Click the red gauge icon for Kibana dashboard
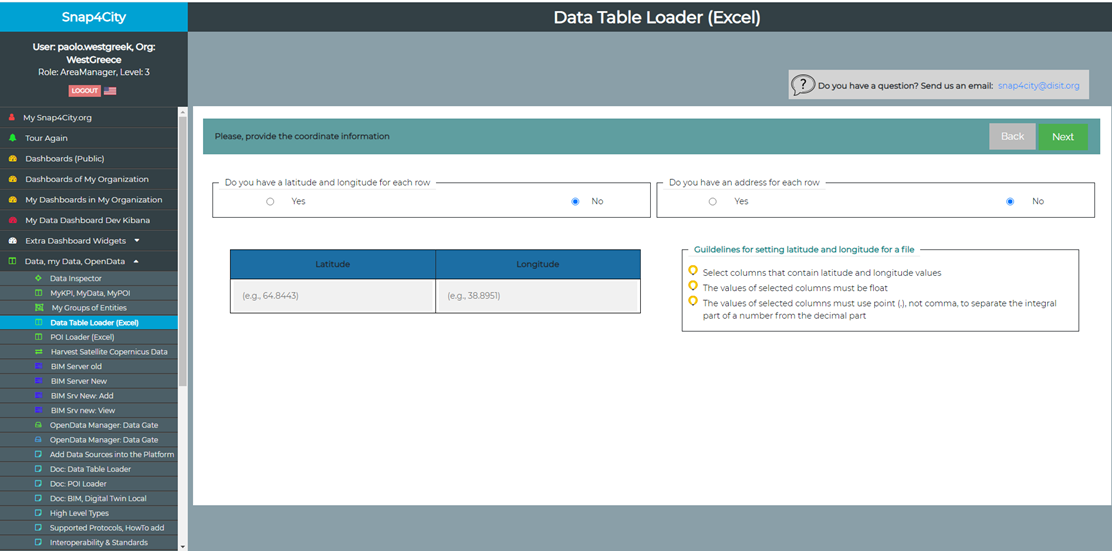This screenshot has width=1112, height=551. 12,220
